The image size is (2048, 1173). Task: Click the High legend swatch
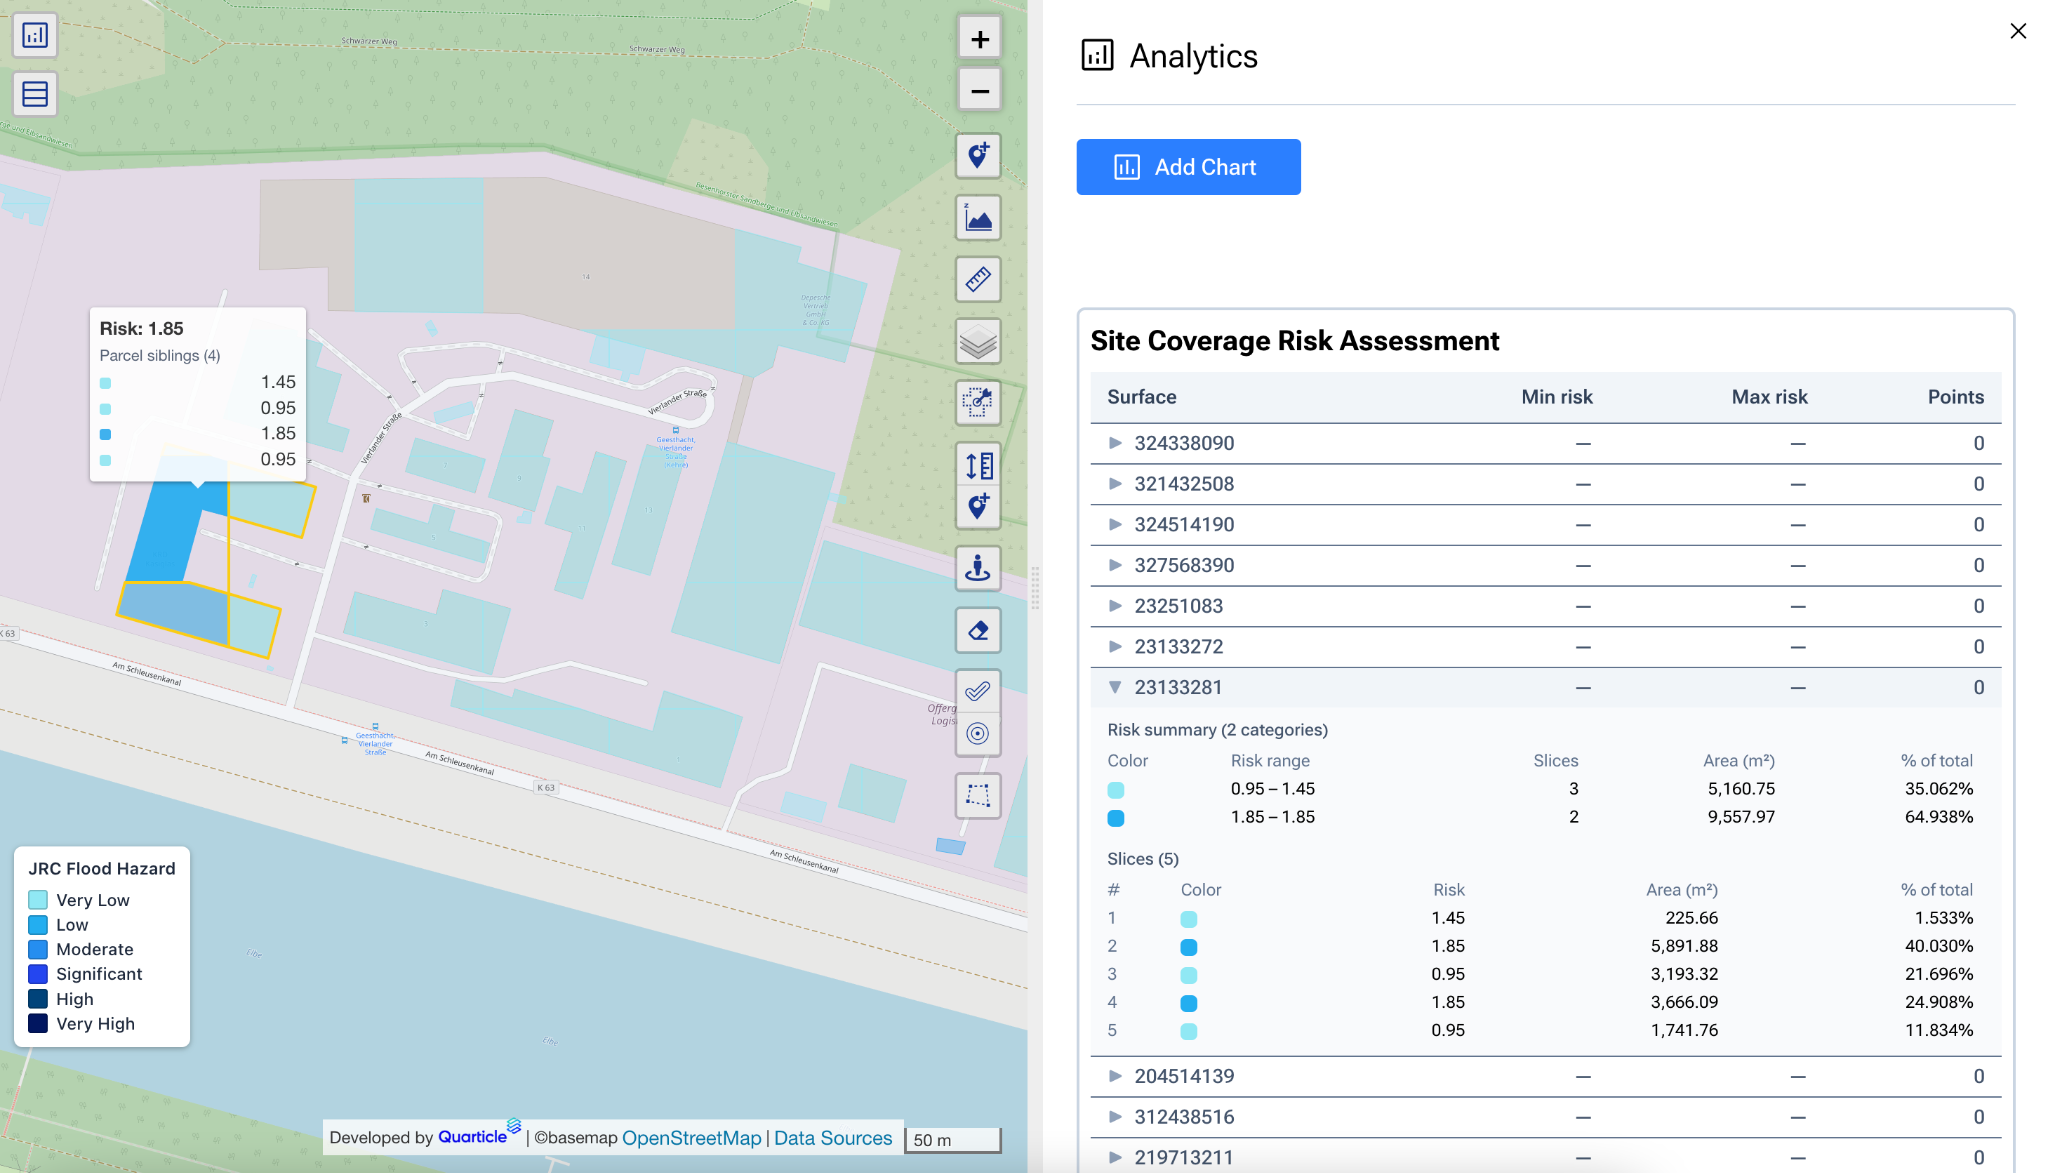click(38, 999)
